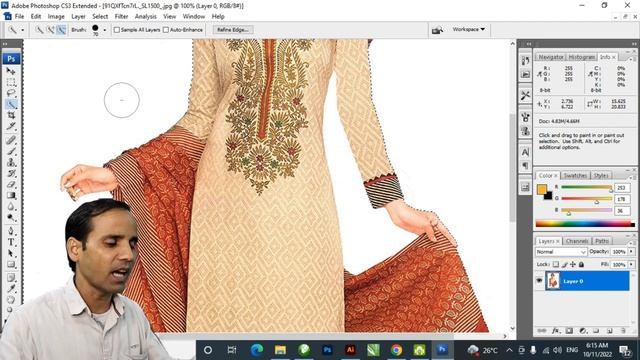Select the Lasso tool
The image size is (640, 360).
(11, 93)
